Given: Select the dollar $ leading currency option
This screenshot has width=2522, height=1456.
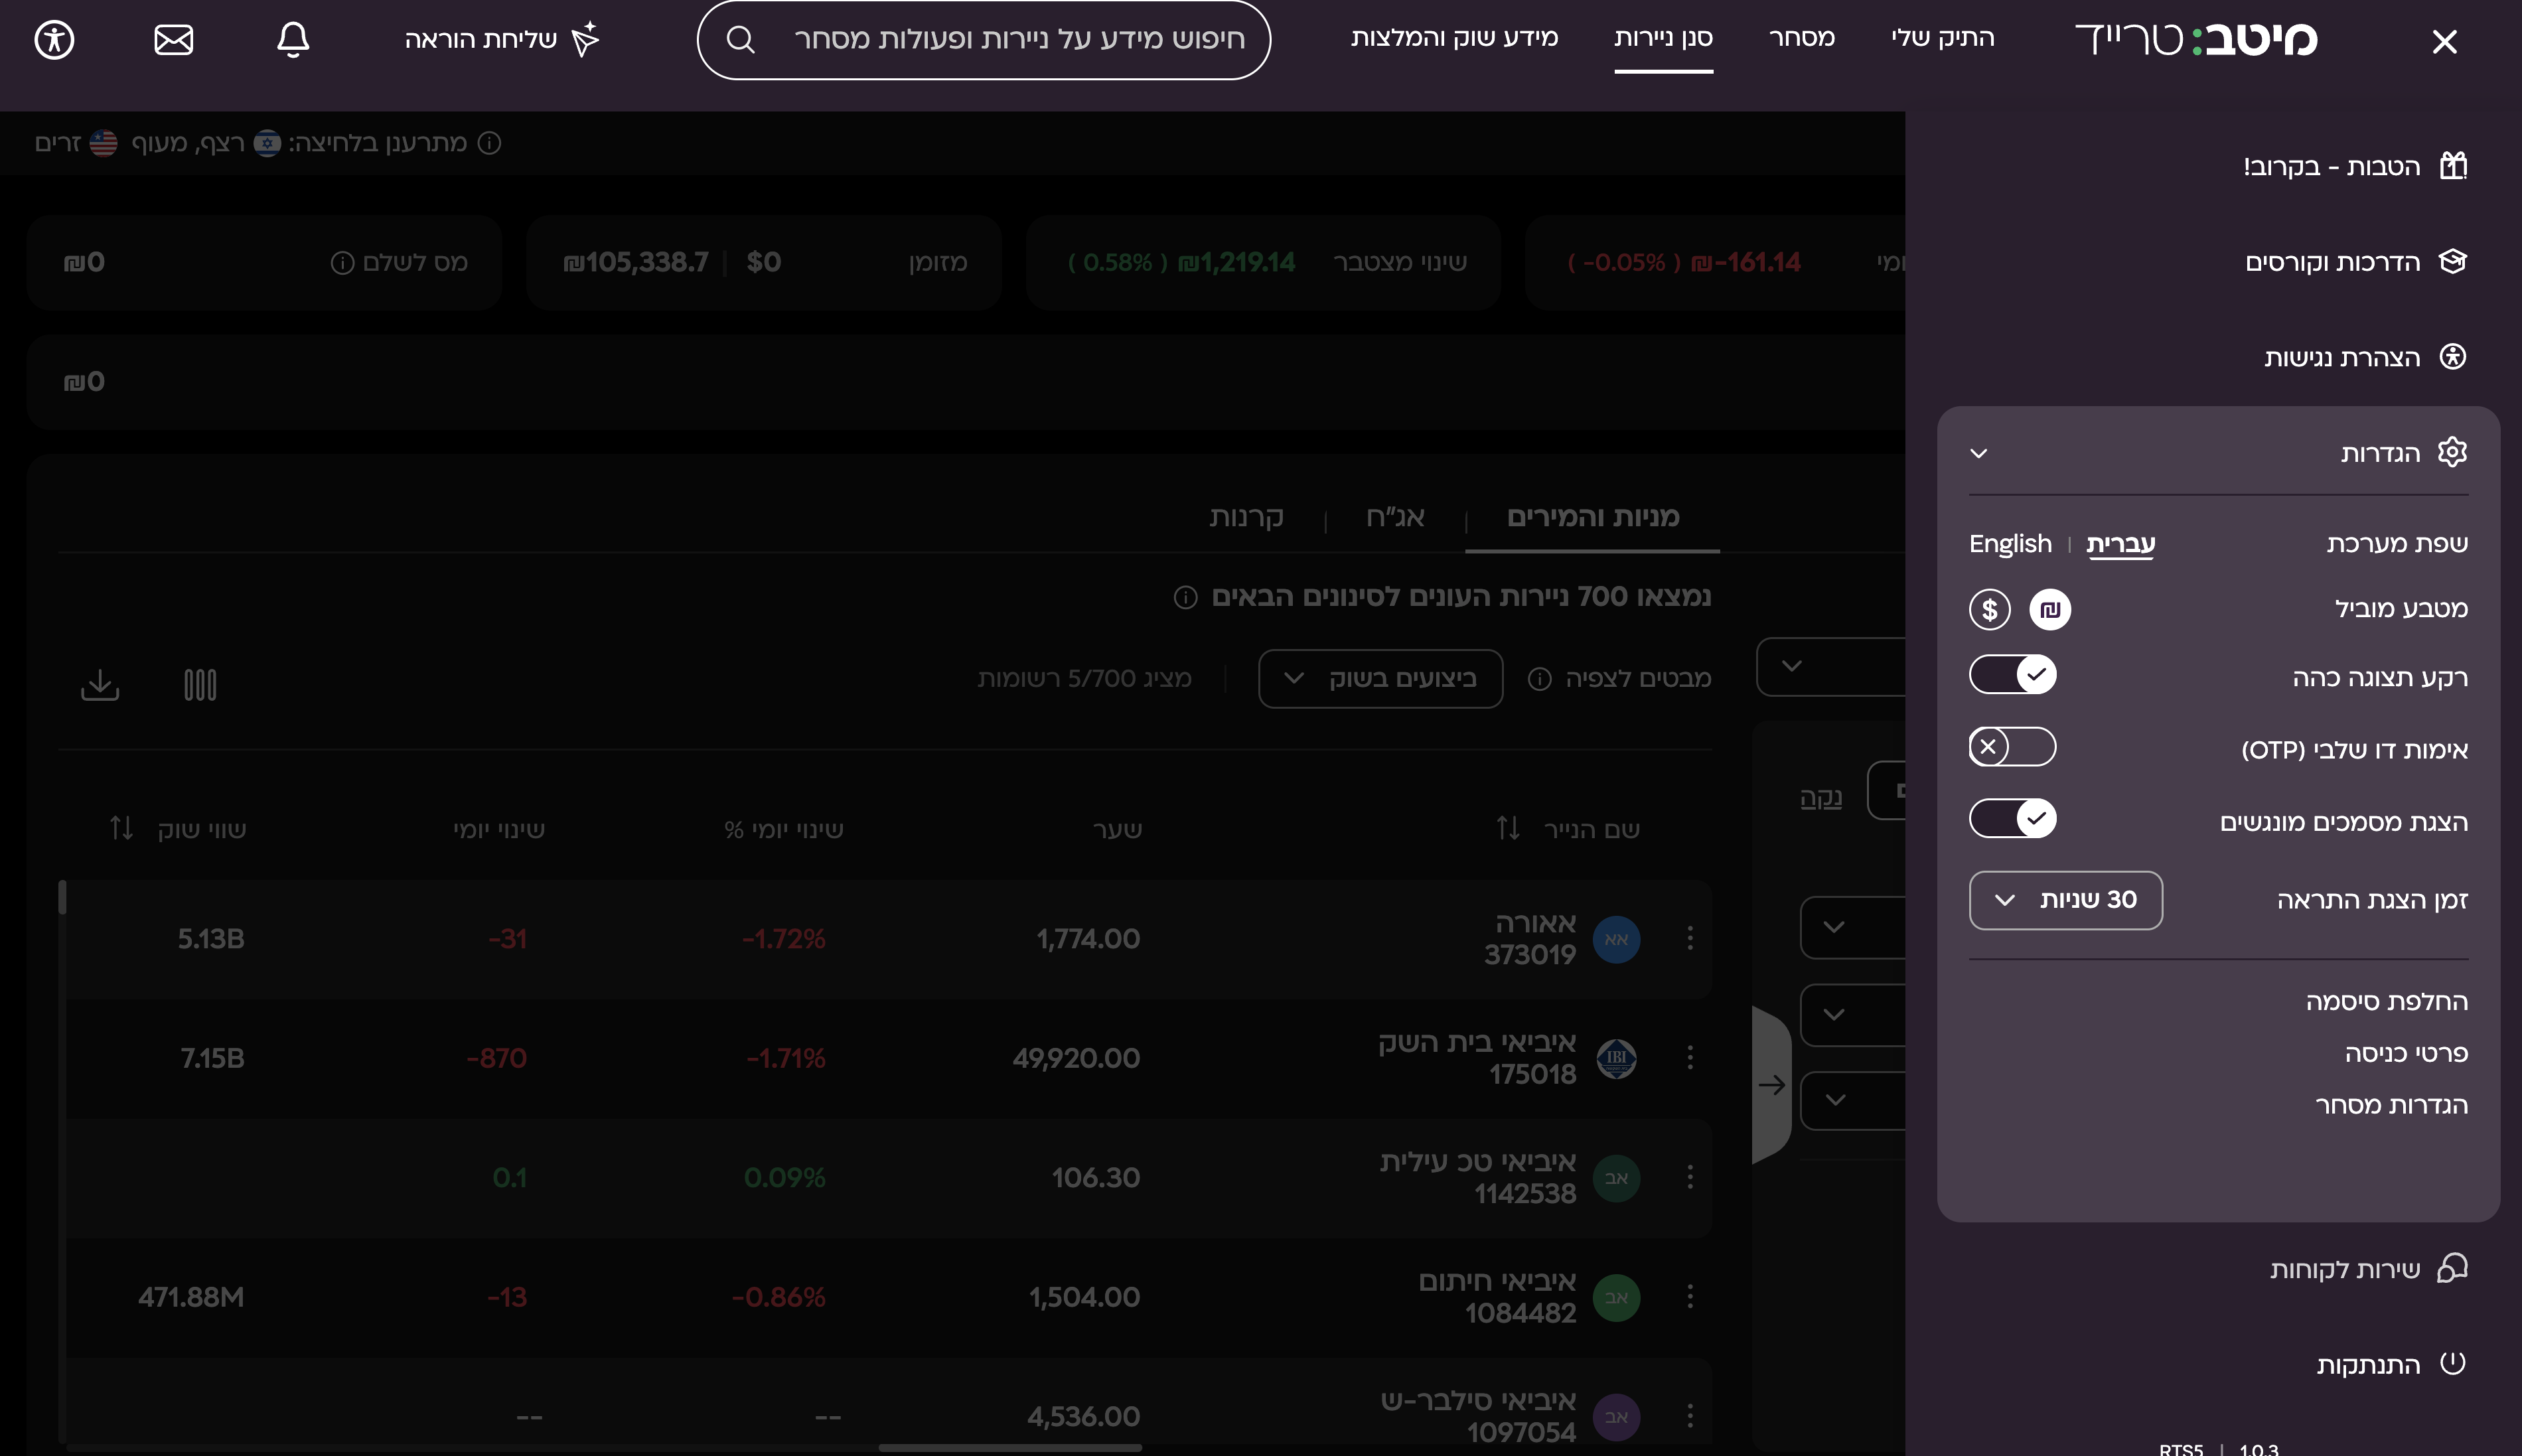Looking at the screenshot, I should [1990, 609].
